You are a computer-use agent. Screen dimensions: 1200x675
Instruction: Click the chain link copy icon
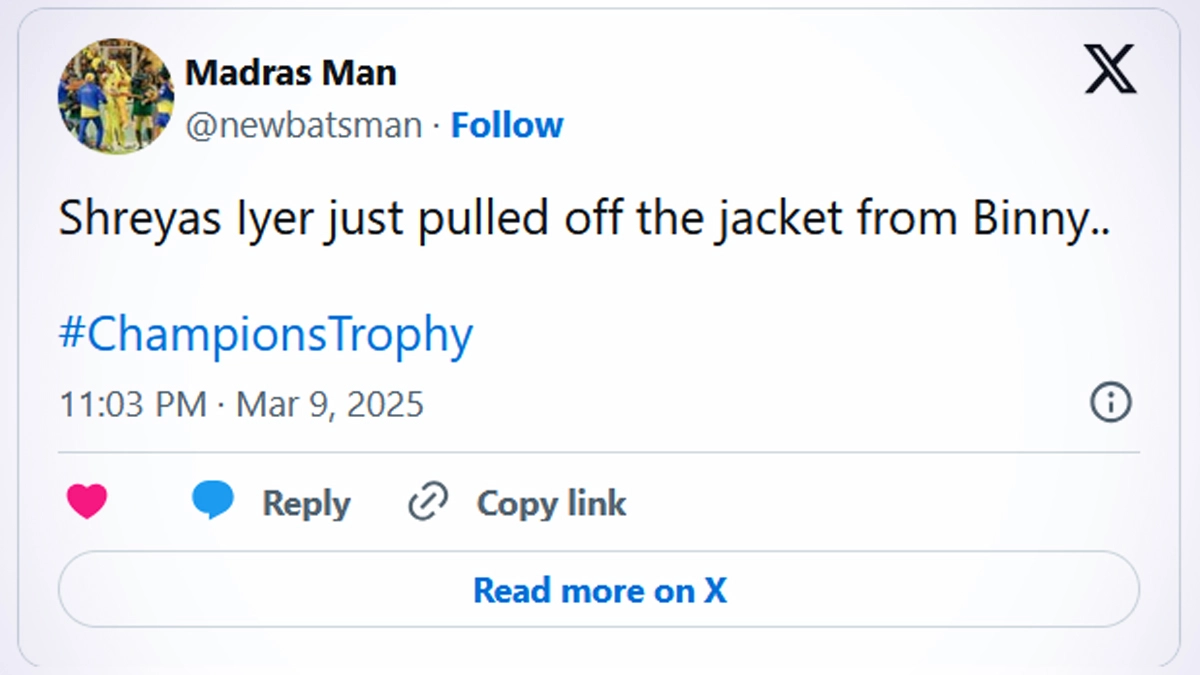pyautogui.click(x=428, y=502)
